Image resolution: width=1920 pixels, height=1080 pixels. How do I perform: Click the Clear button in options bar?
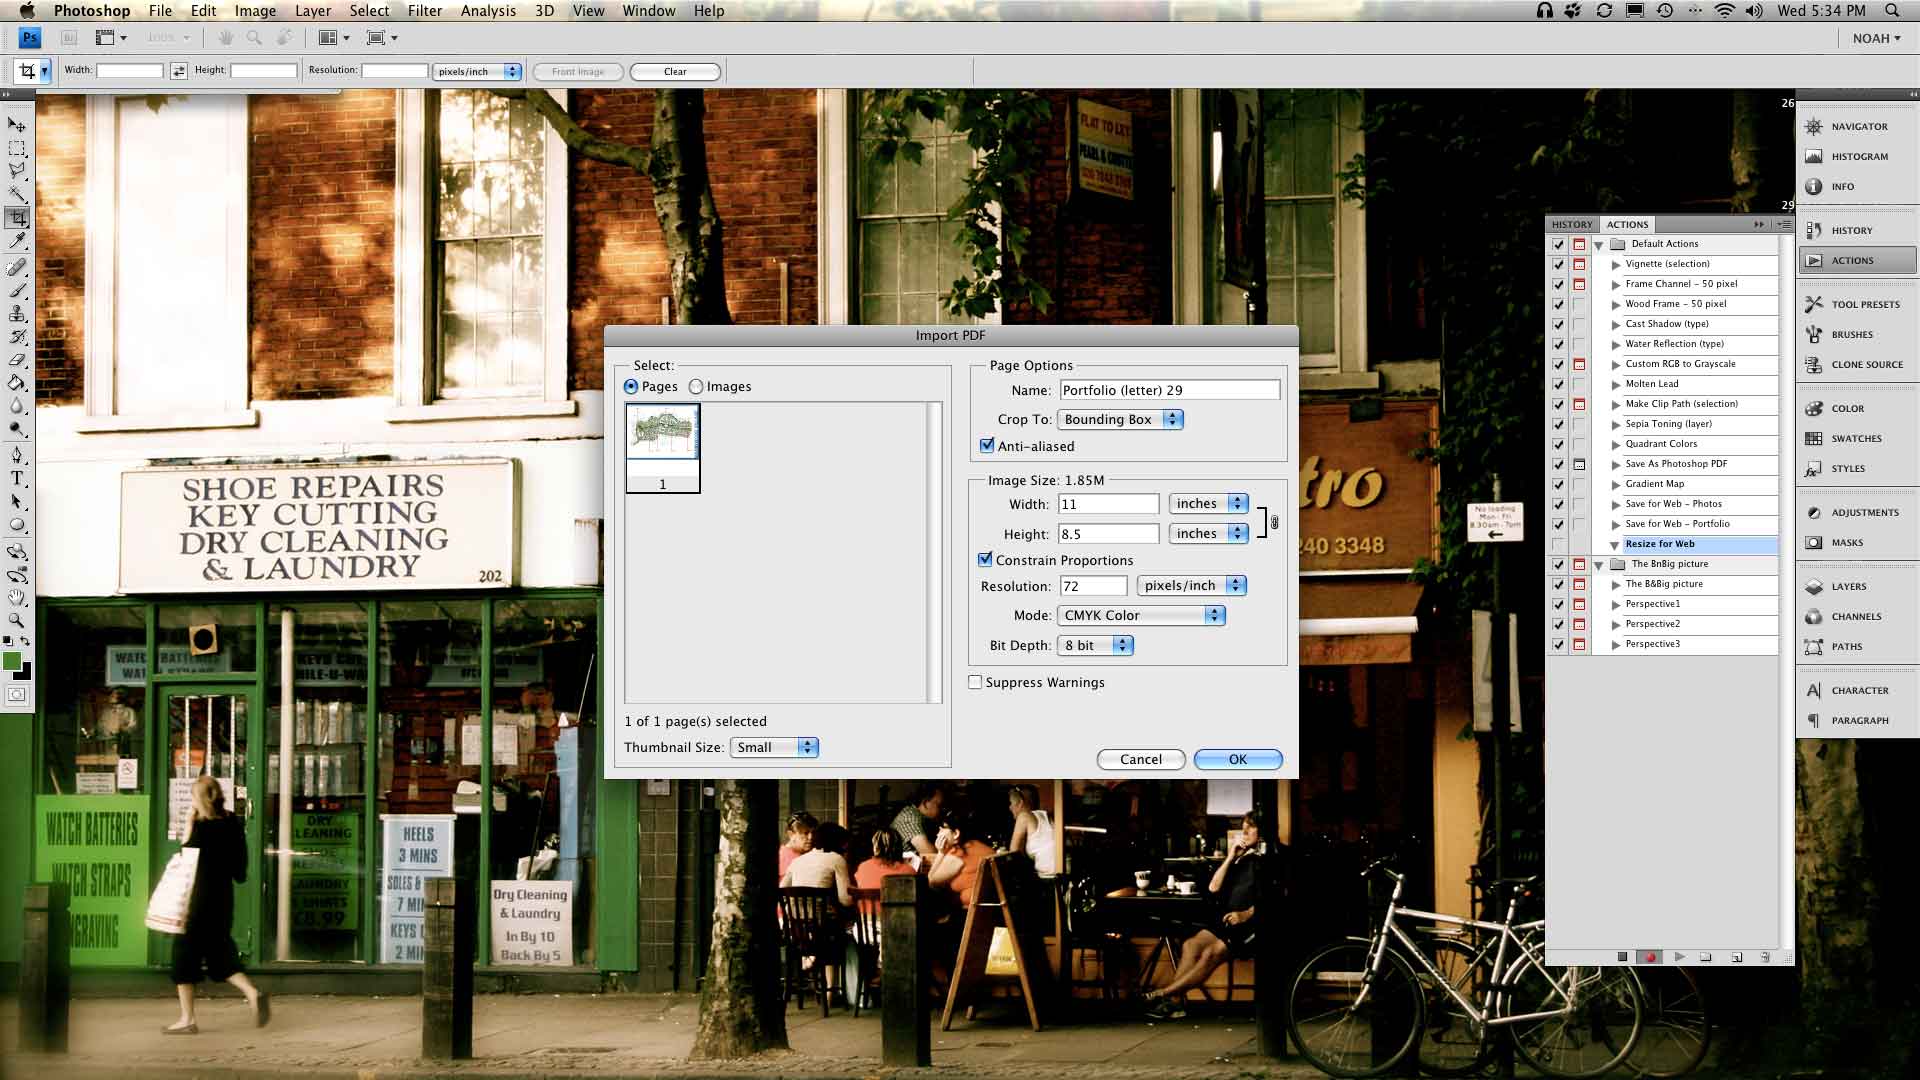(675, 71)
